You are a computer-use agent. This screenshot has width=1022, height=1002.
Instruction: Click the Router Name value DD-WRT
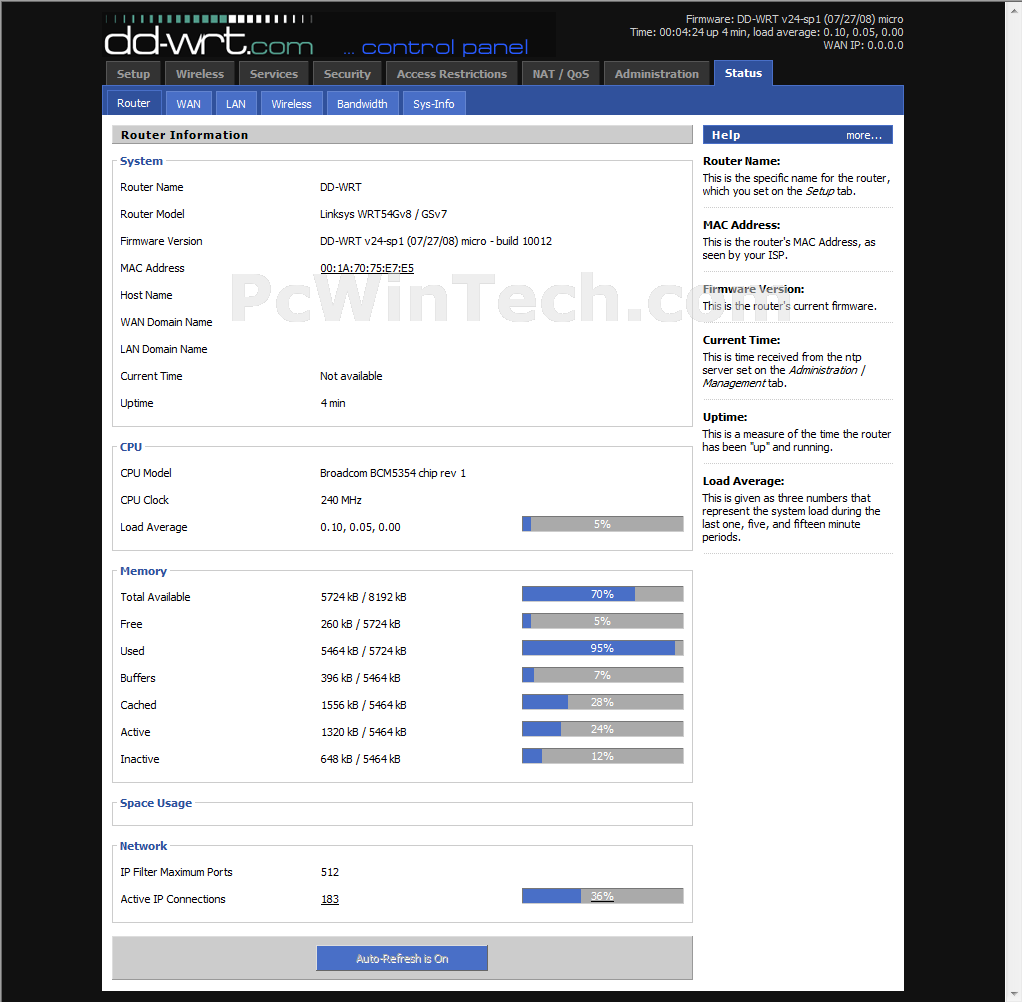point(340,187)
